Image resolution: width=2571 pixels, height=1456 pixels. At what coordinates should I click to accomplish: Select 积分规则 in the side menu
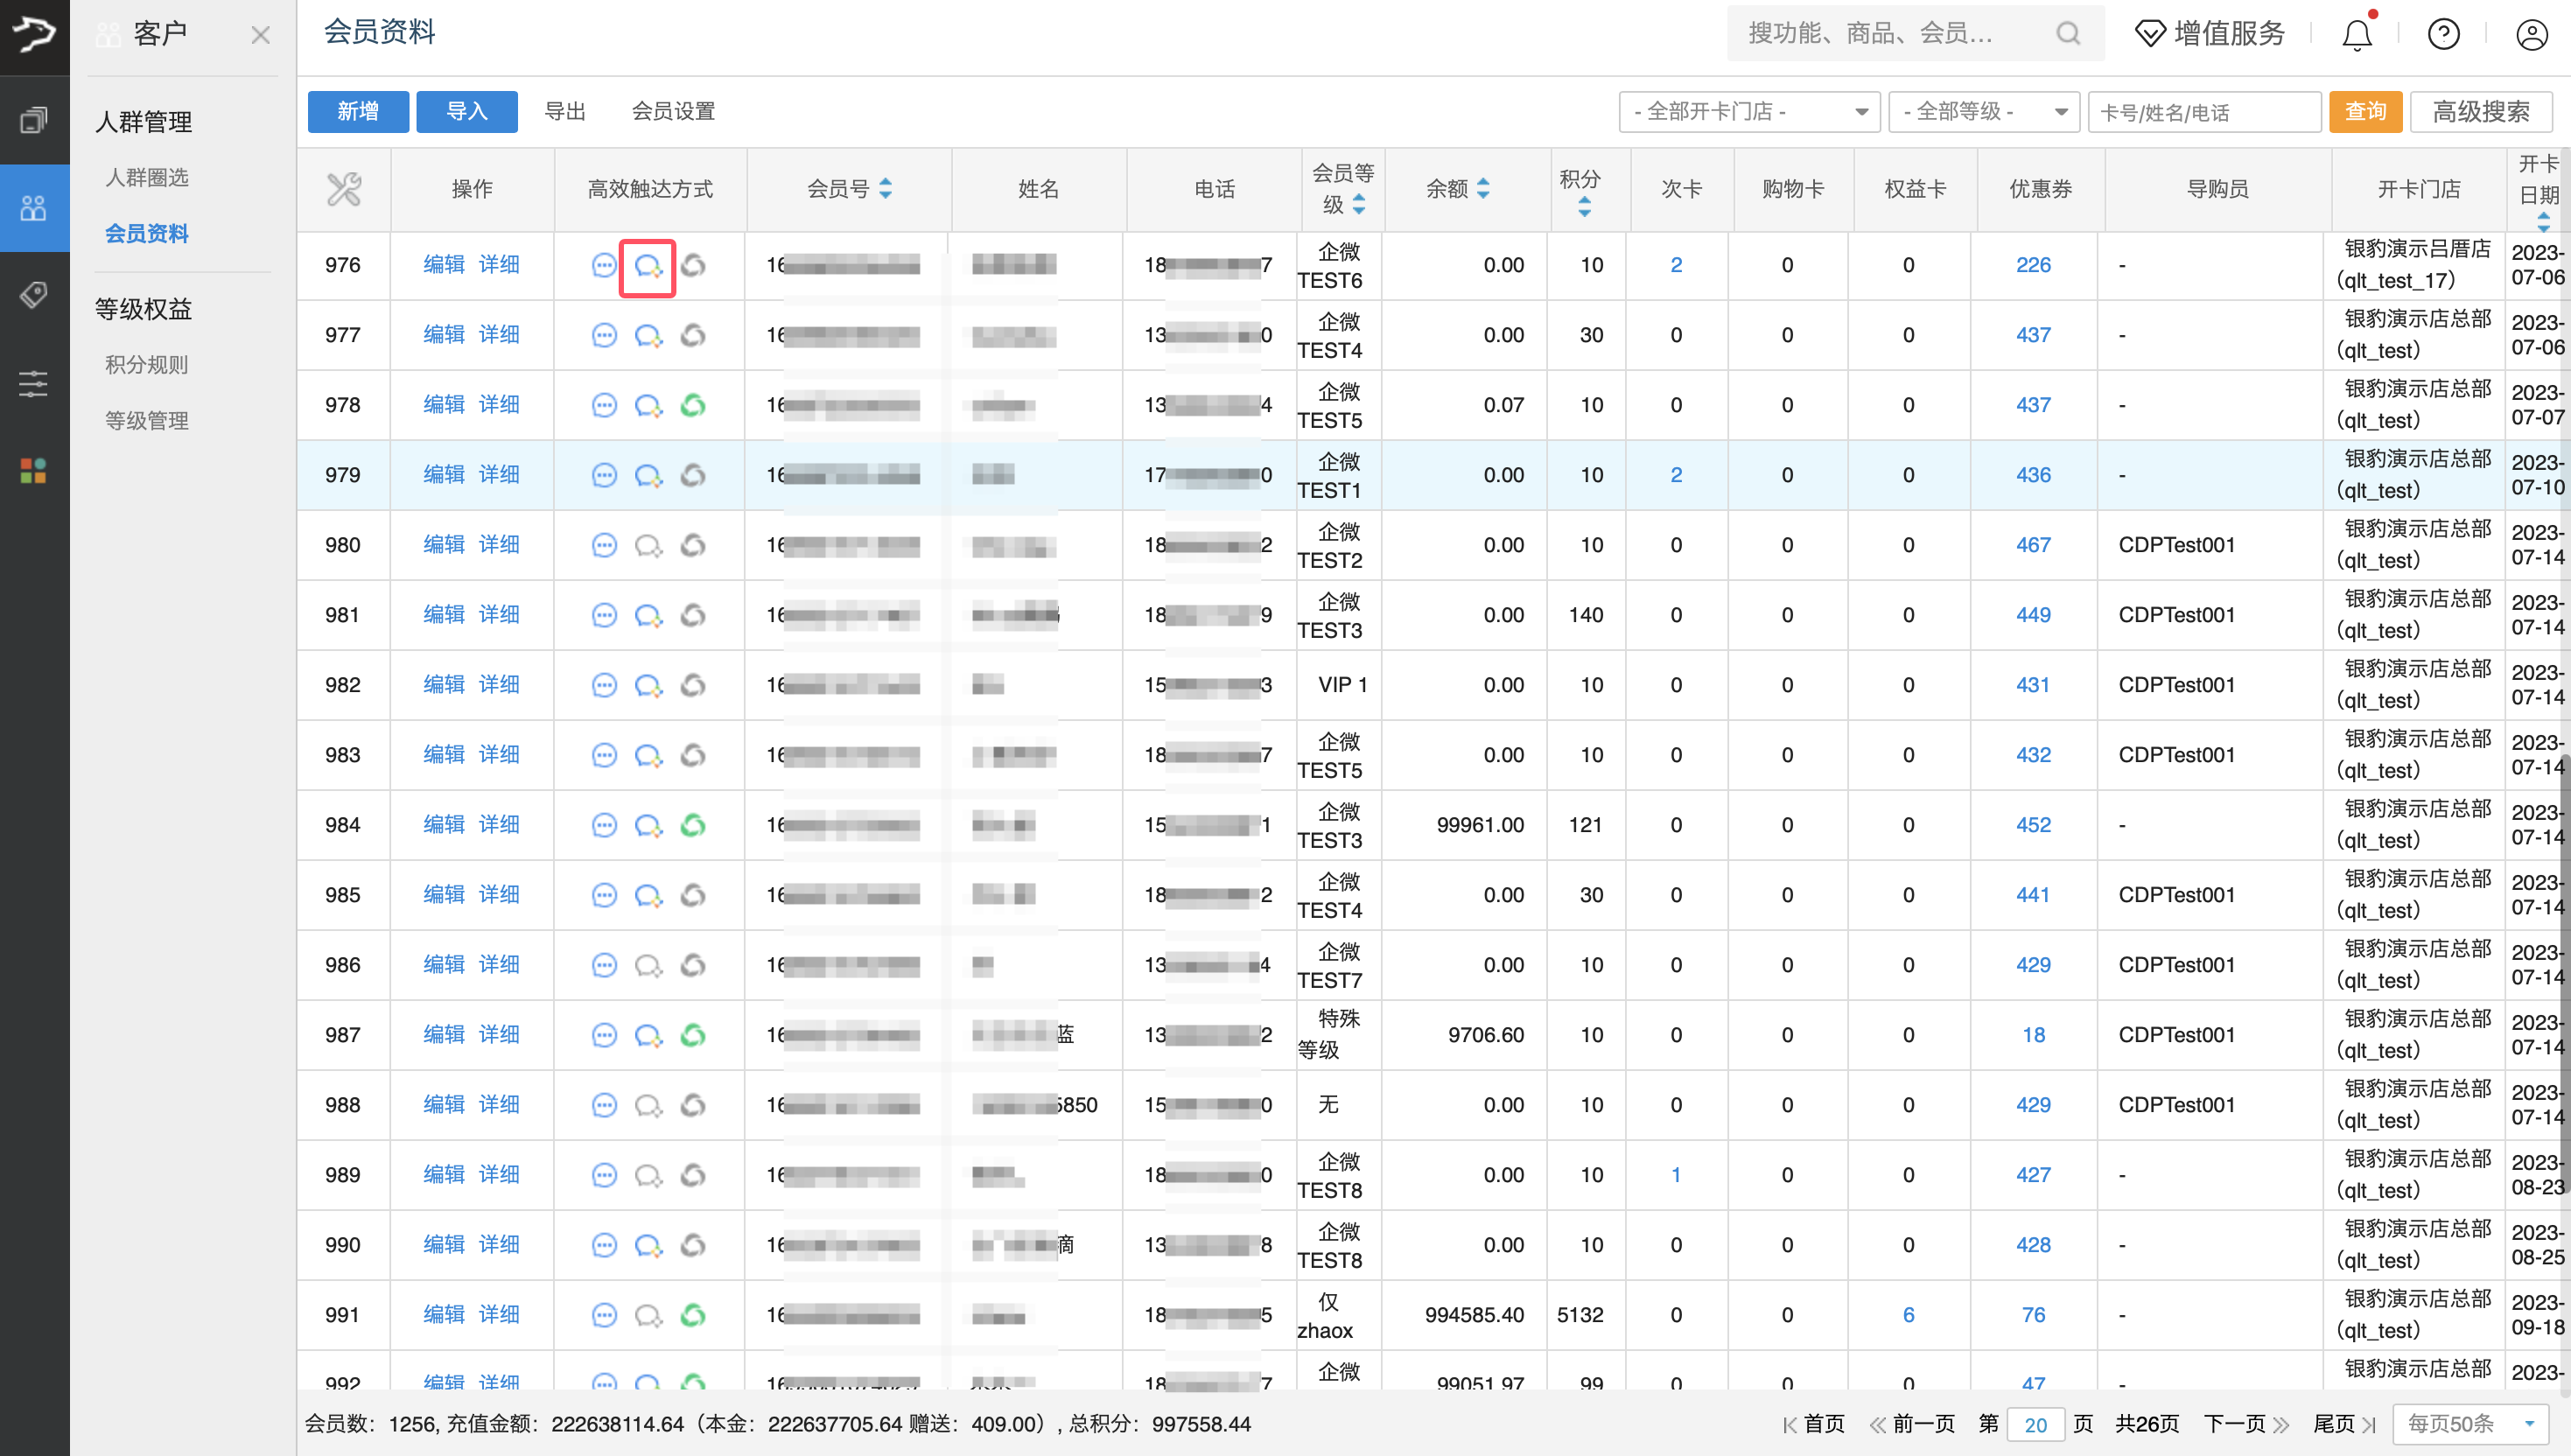pyautogui.click(x=147, y=364)
